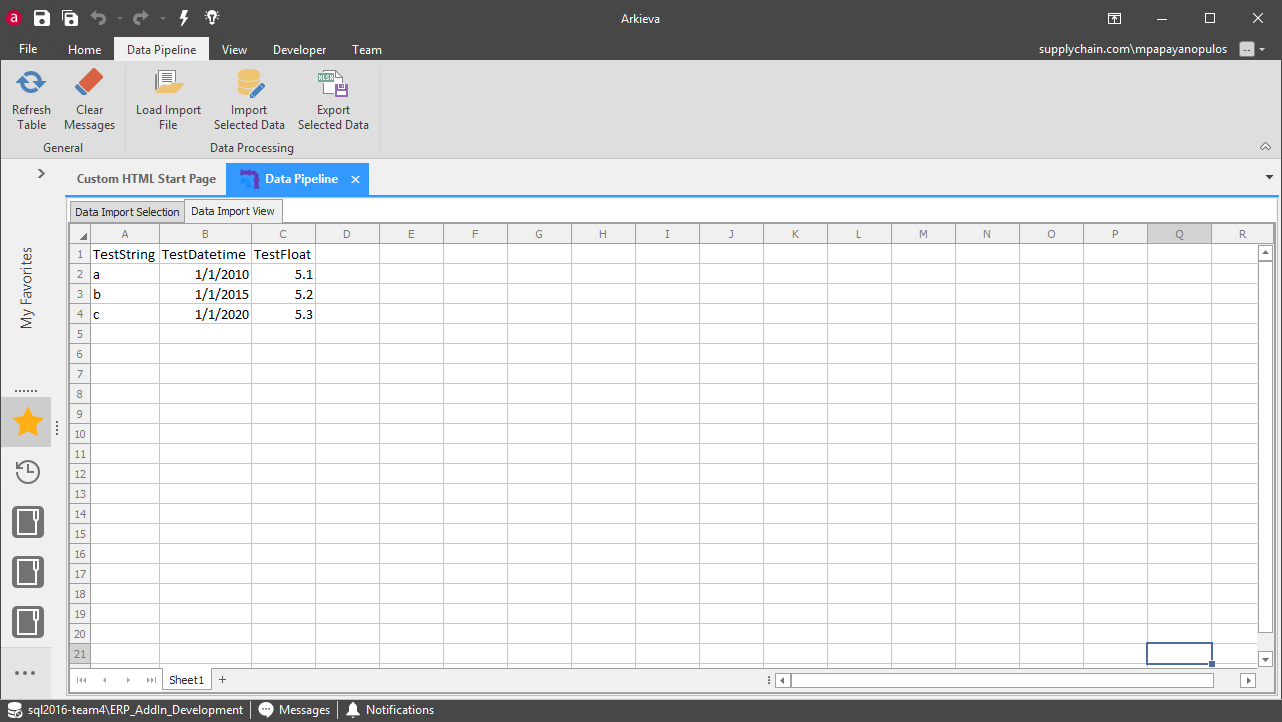1282x722 pixels.
Task: Click the vertical scrollbar up arrow
Action: click(1265, 253)
